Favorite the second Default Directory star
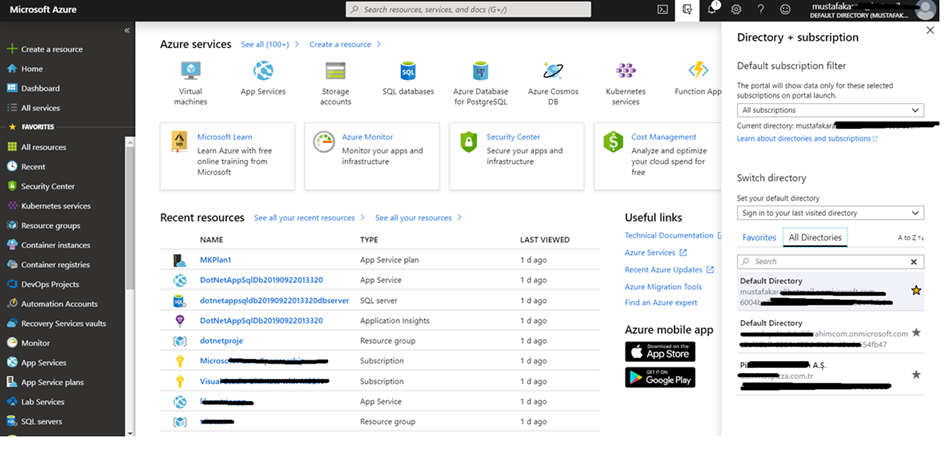Screen dimensions: 949x450 [x=916, y=332]
